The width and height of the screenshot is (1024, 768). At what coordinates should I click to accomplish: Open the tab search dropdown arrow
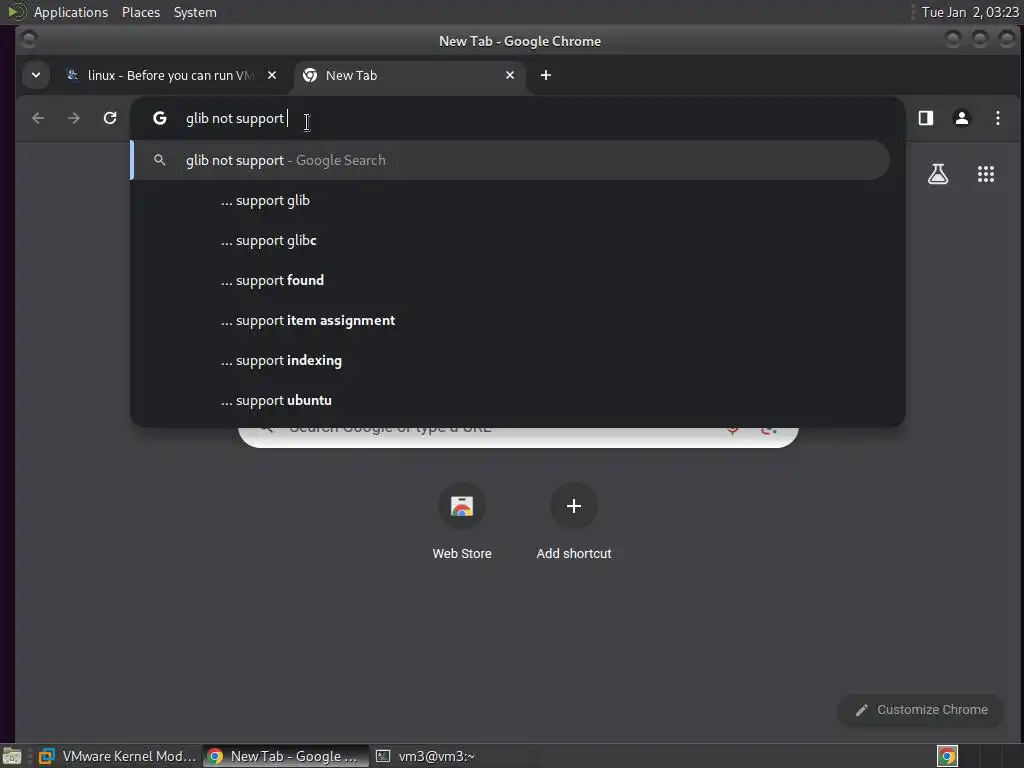click(x=36, y=75)
